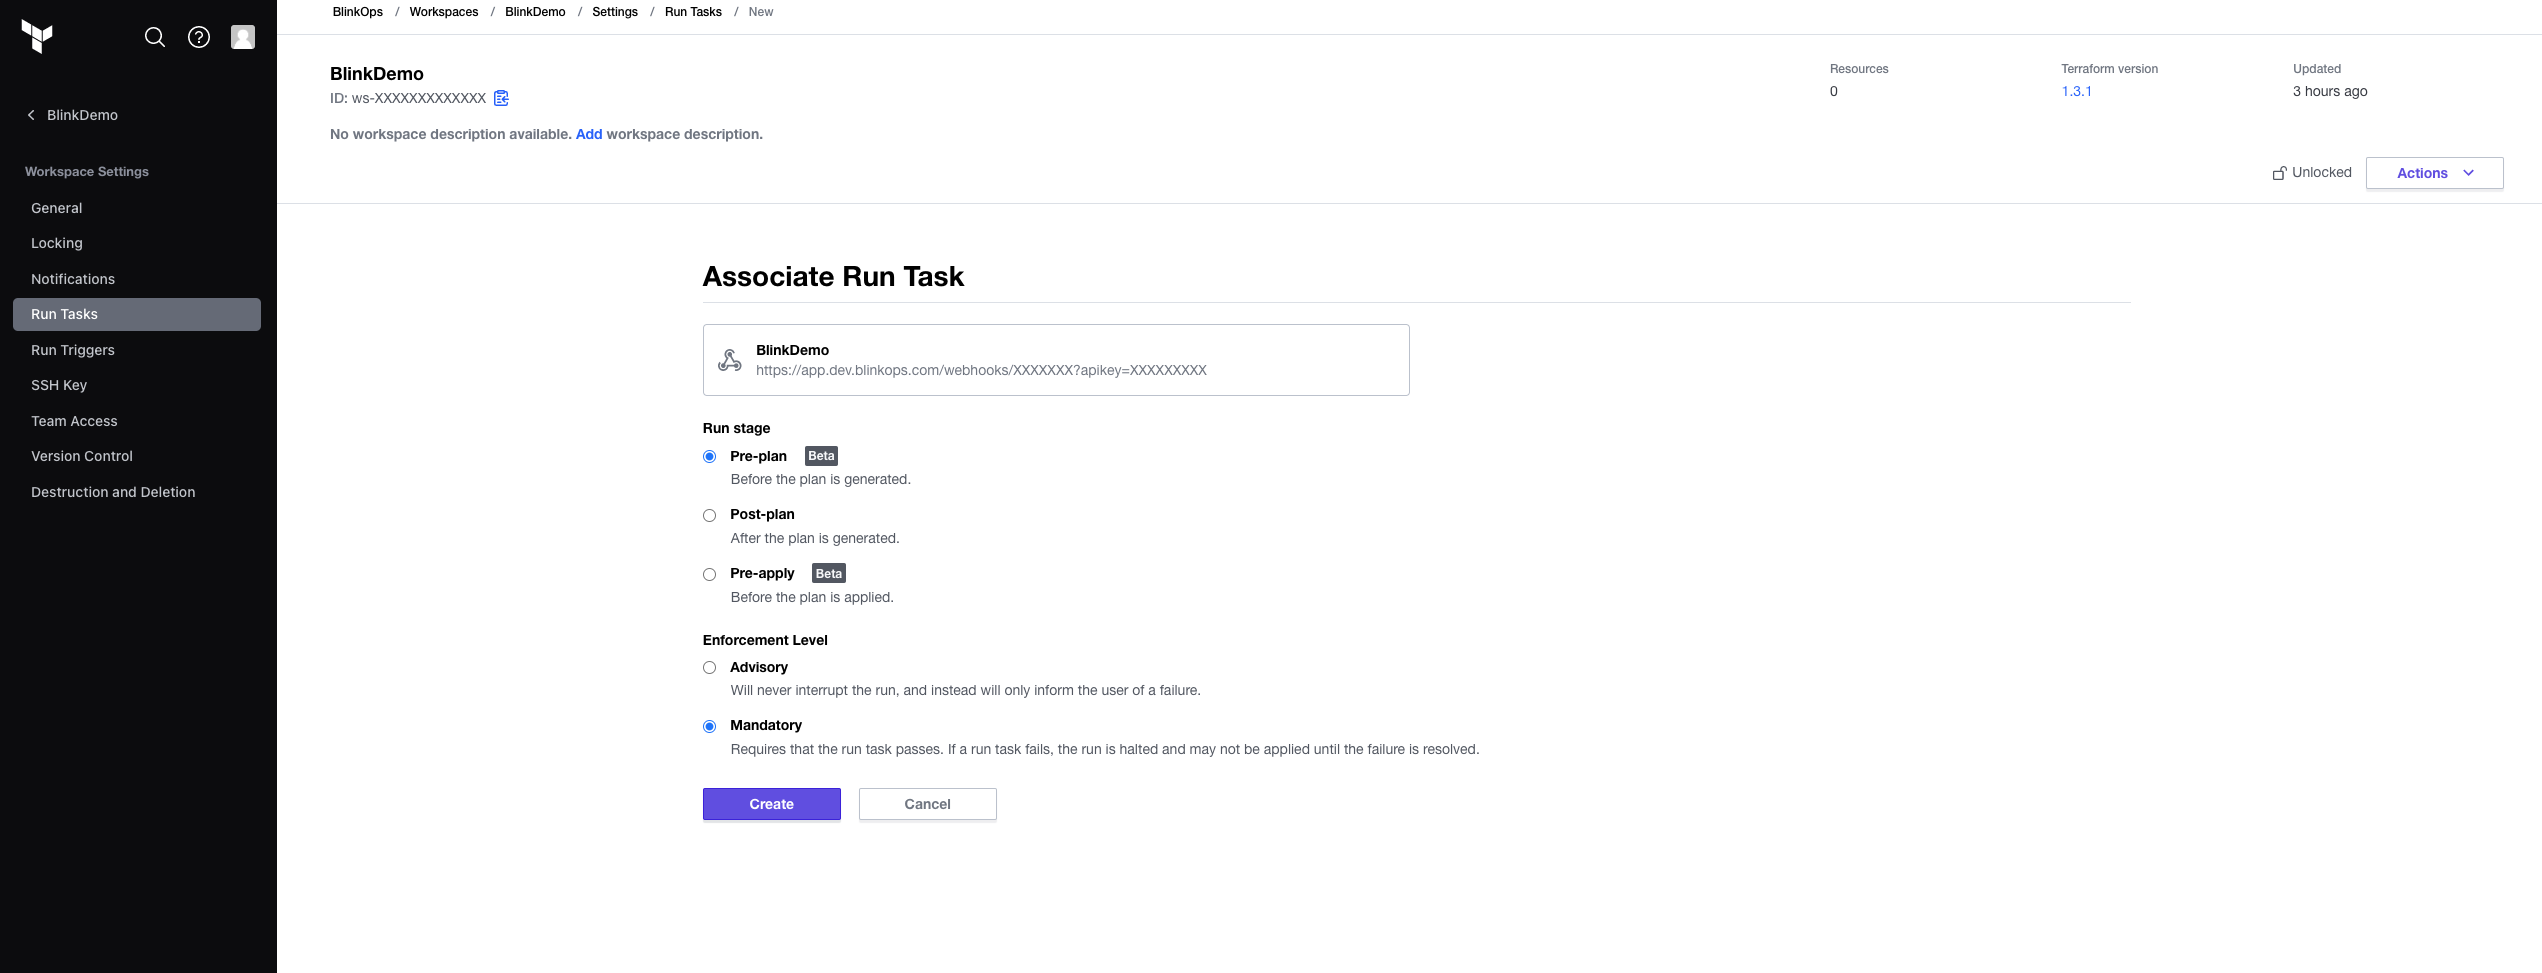
Task: Click the help question mark icon
Action: (198, 37)
